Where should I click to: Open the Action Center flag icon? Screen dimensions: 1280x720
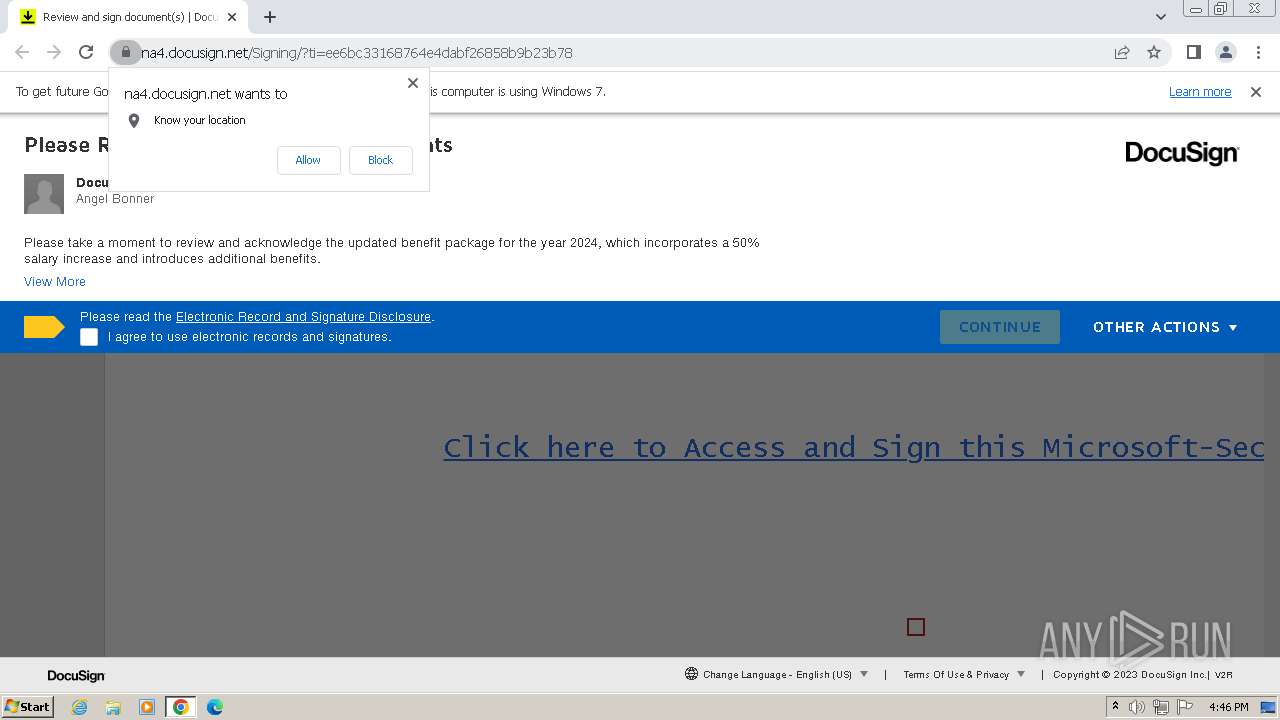point(1185,707)
